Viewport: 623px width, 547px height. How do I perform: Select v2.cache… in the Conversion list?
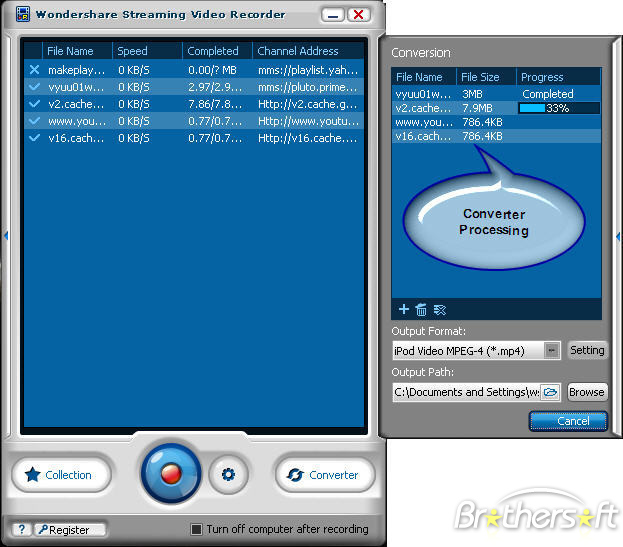[x=423, y=108]
